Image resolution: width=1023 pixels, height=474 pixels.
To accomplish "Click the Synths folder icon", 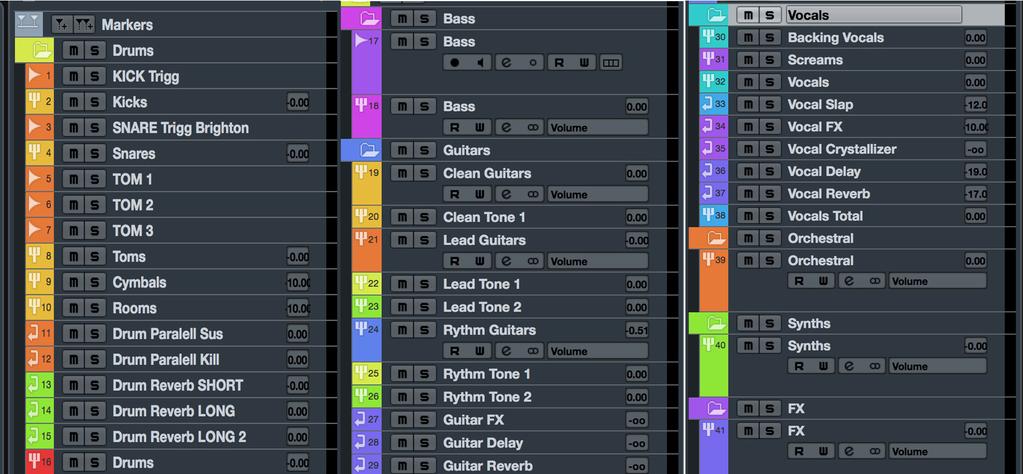I will point(717,323).
